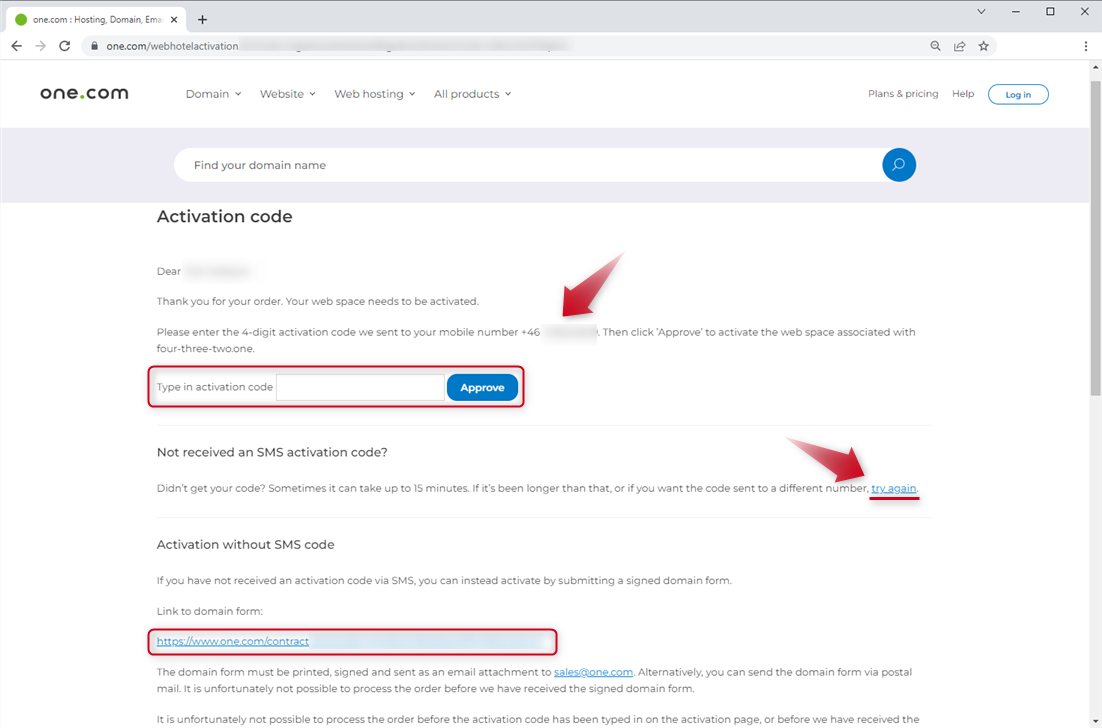
Task: Open the Chrome three-dot menu
Action: [x=1086, y=46]
